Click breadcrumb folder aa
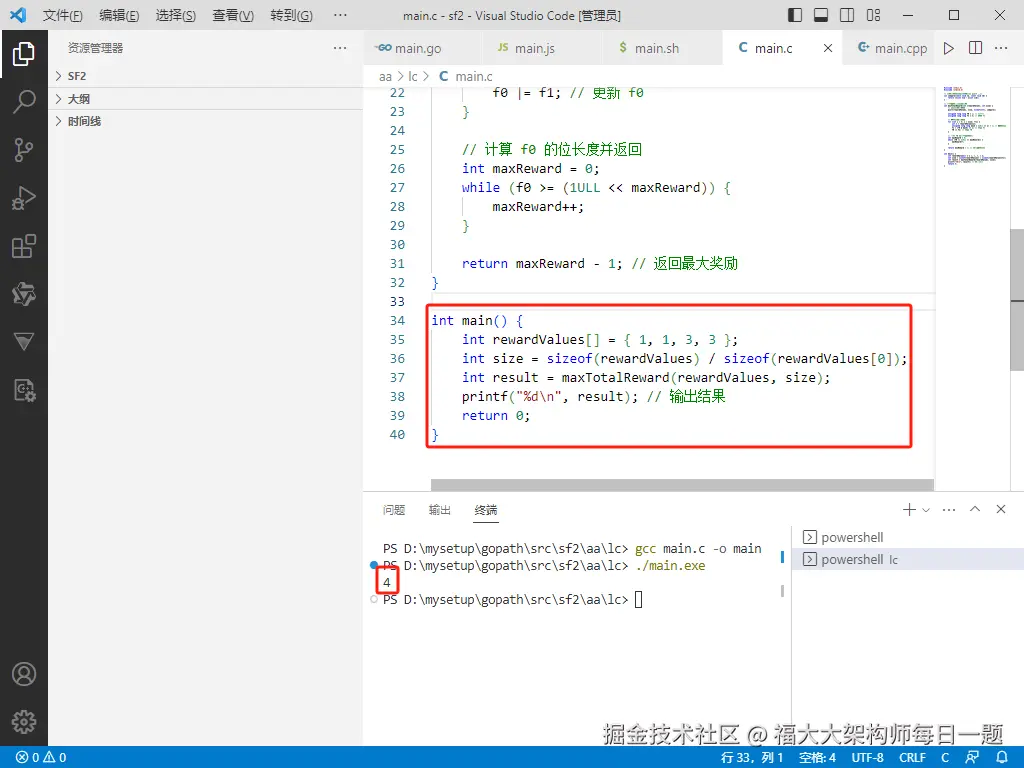 385,76
